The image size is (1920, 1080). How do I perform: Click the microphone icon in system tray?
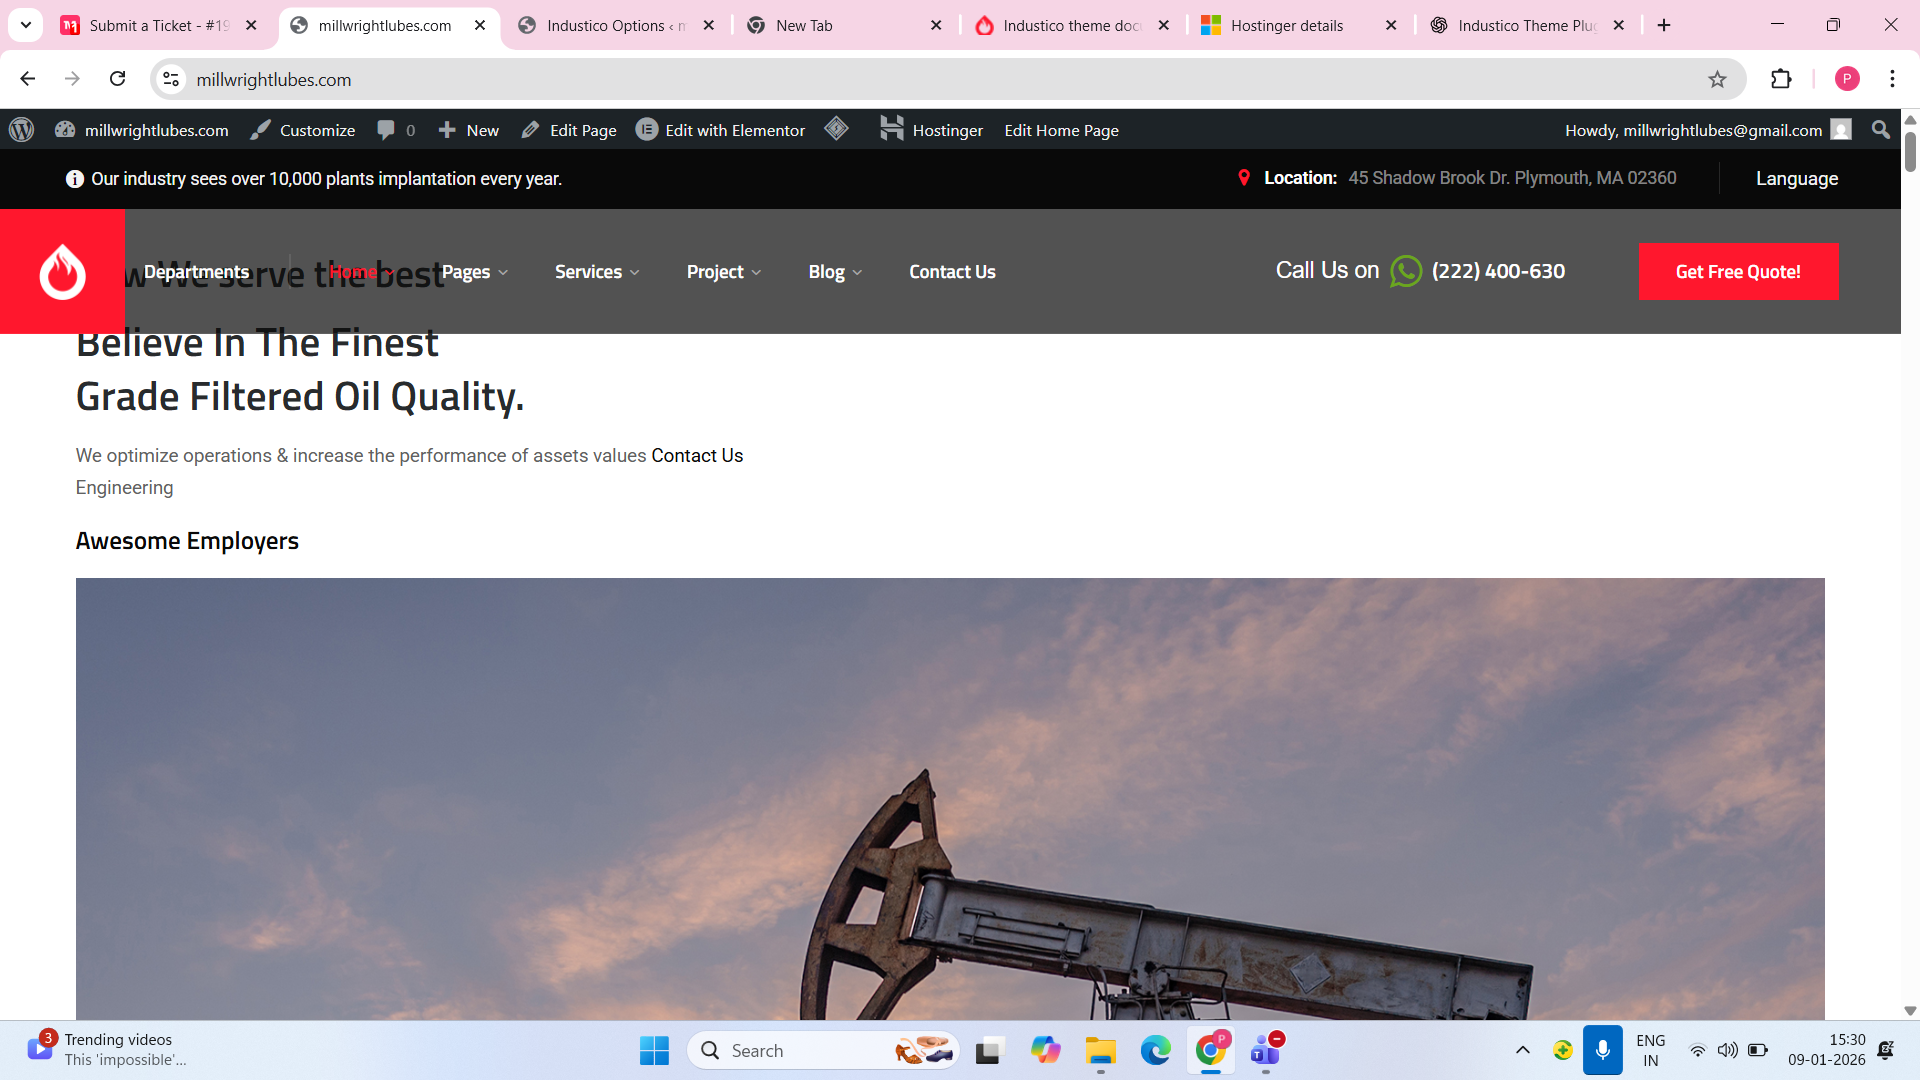point(1602,1050)
